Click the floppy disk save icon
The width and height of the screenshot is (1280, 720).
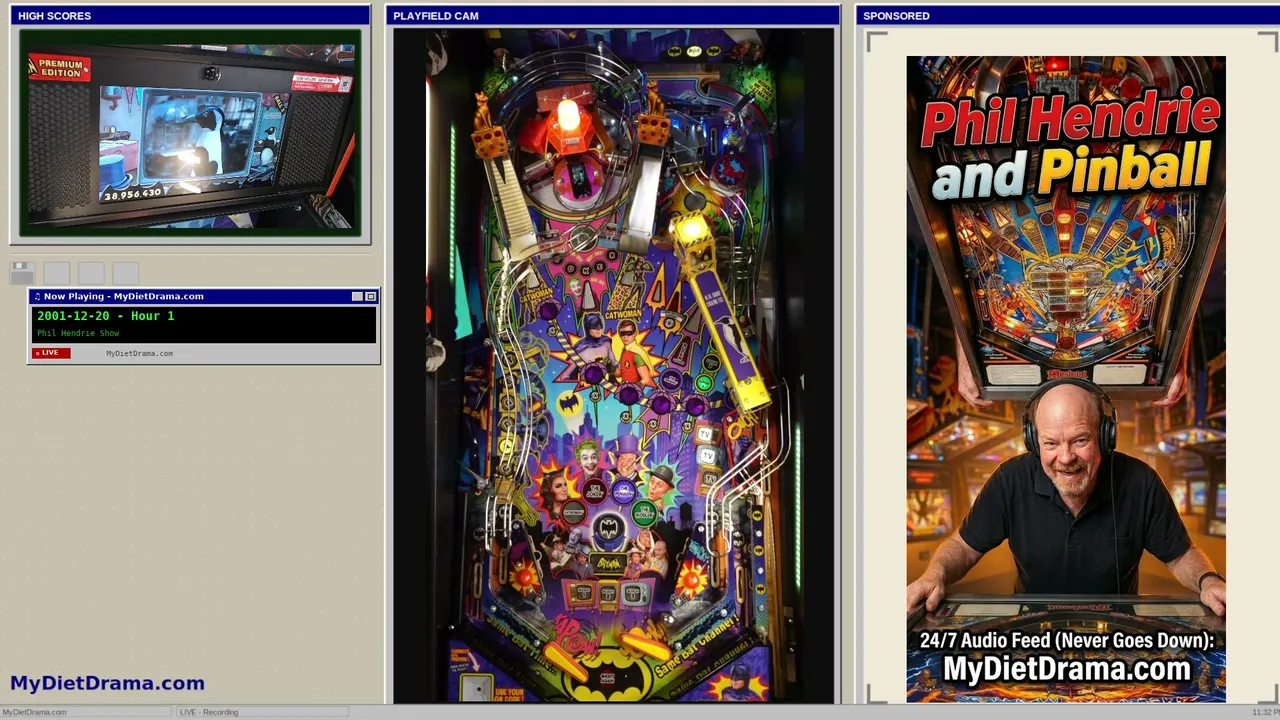pos(23,273)
